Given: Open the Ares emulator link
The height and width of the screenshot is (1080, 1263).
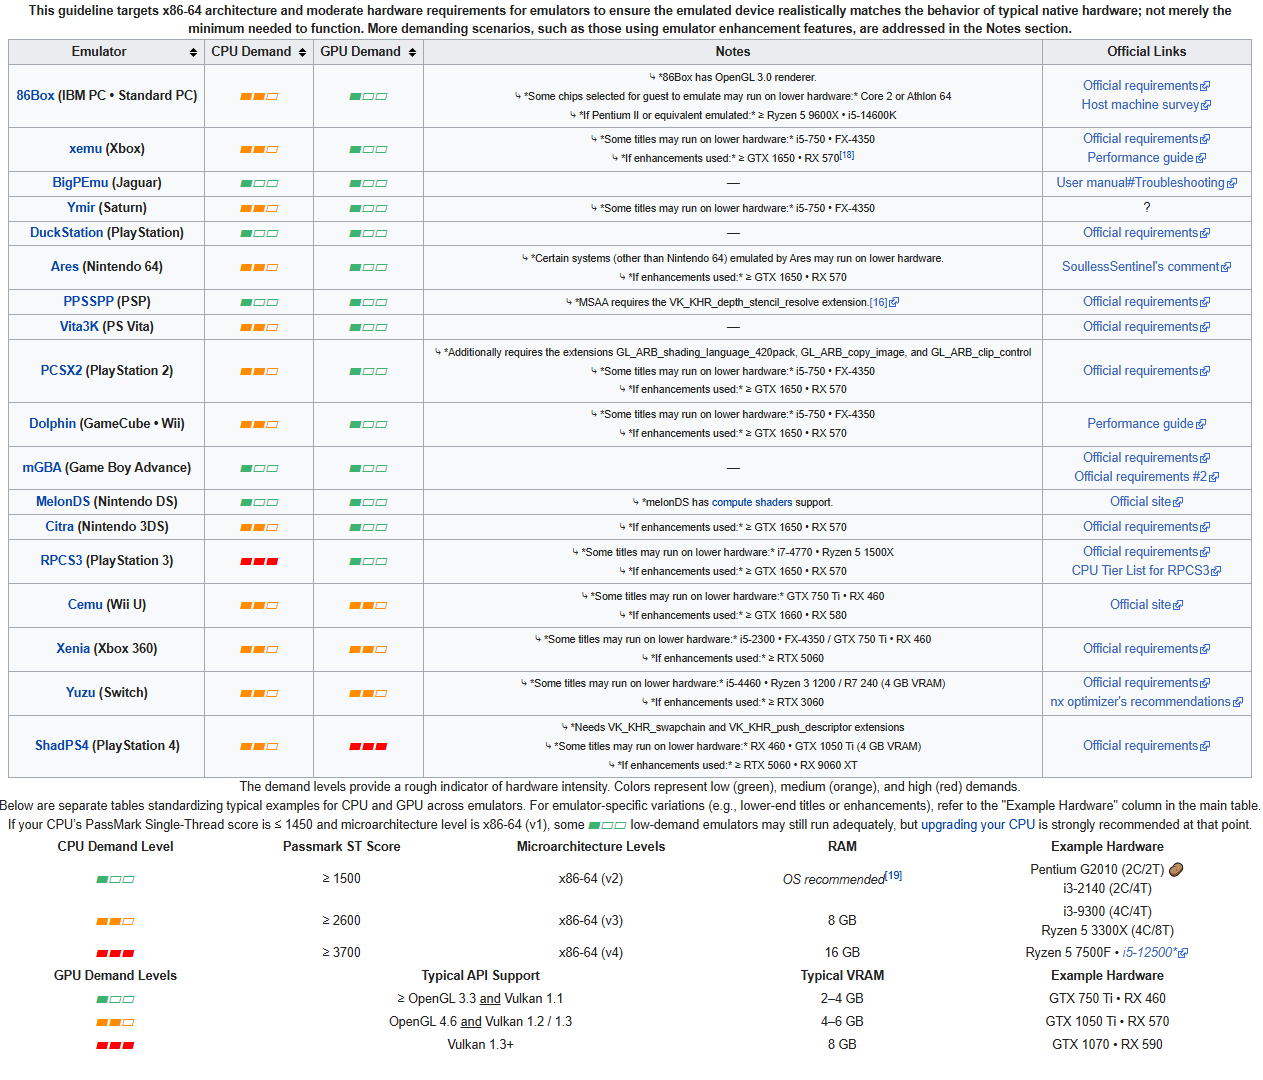Looking at the screenshot, I should [64, 266].
